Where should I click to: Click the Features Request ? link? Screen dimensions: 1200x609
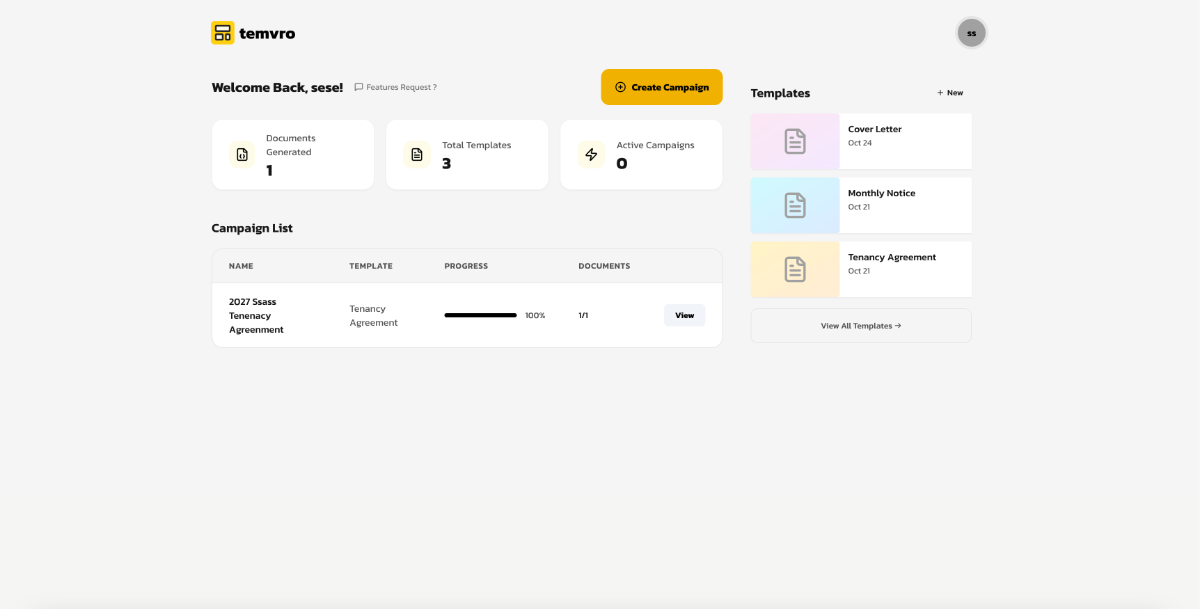pyautogui.click(x=401, y=87)
